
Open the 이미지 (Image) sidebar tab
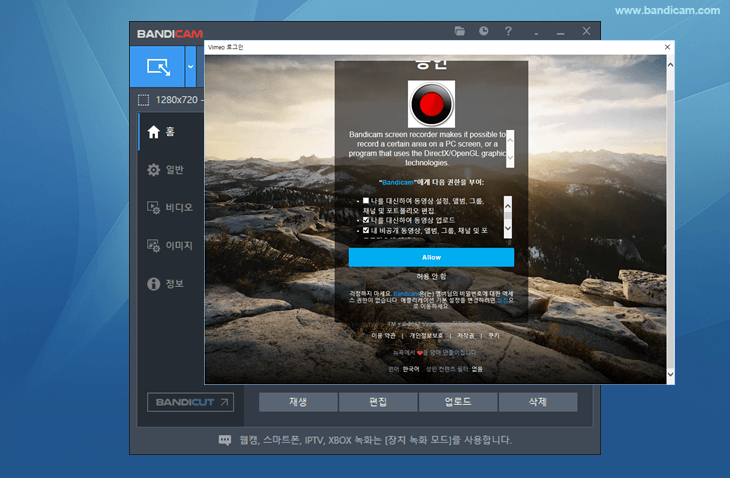(x=171, y=245)
